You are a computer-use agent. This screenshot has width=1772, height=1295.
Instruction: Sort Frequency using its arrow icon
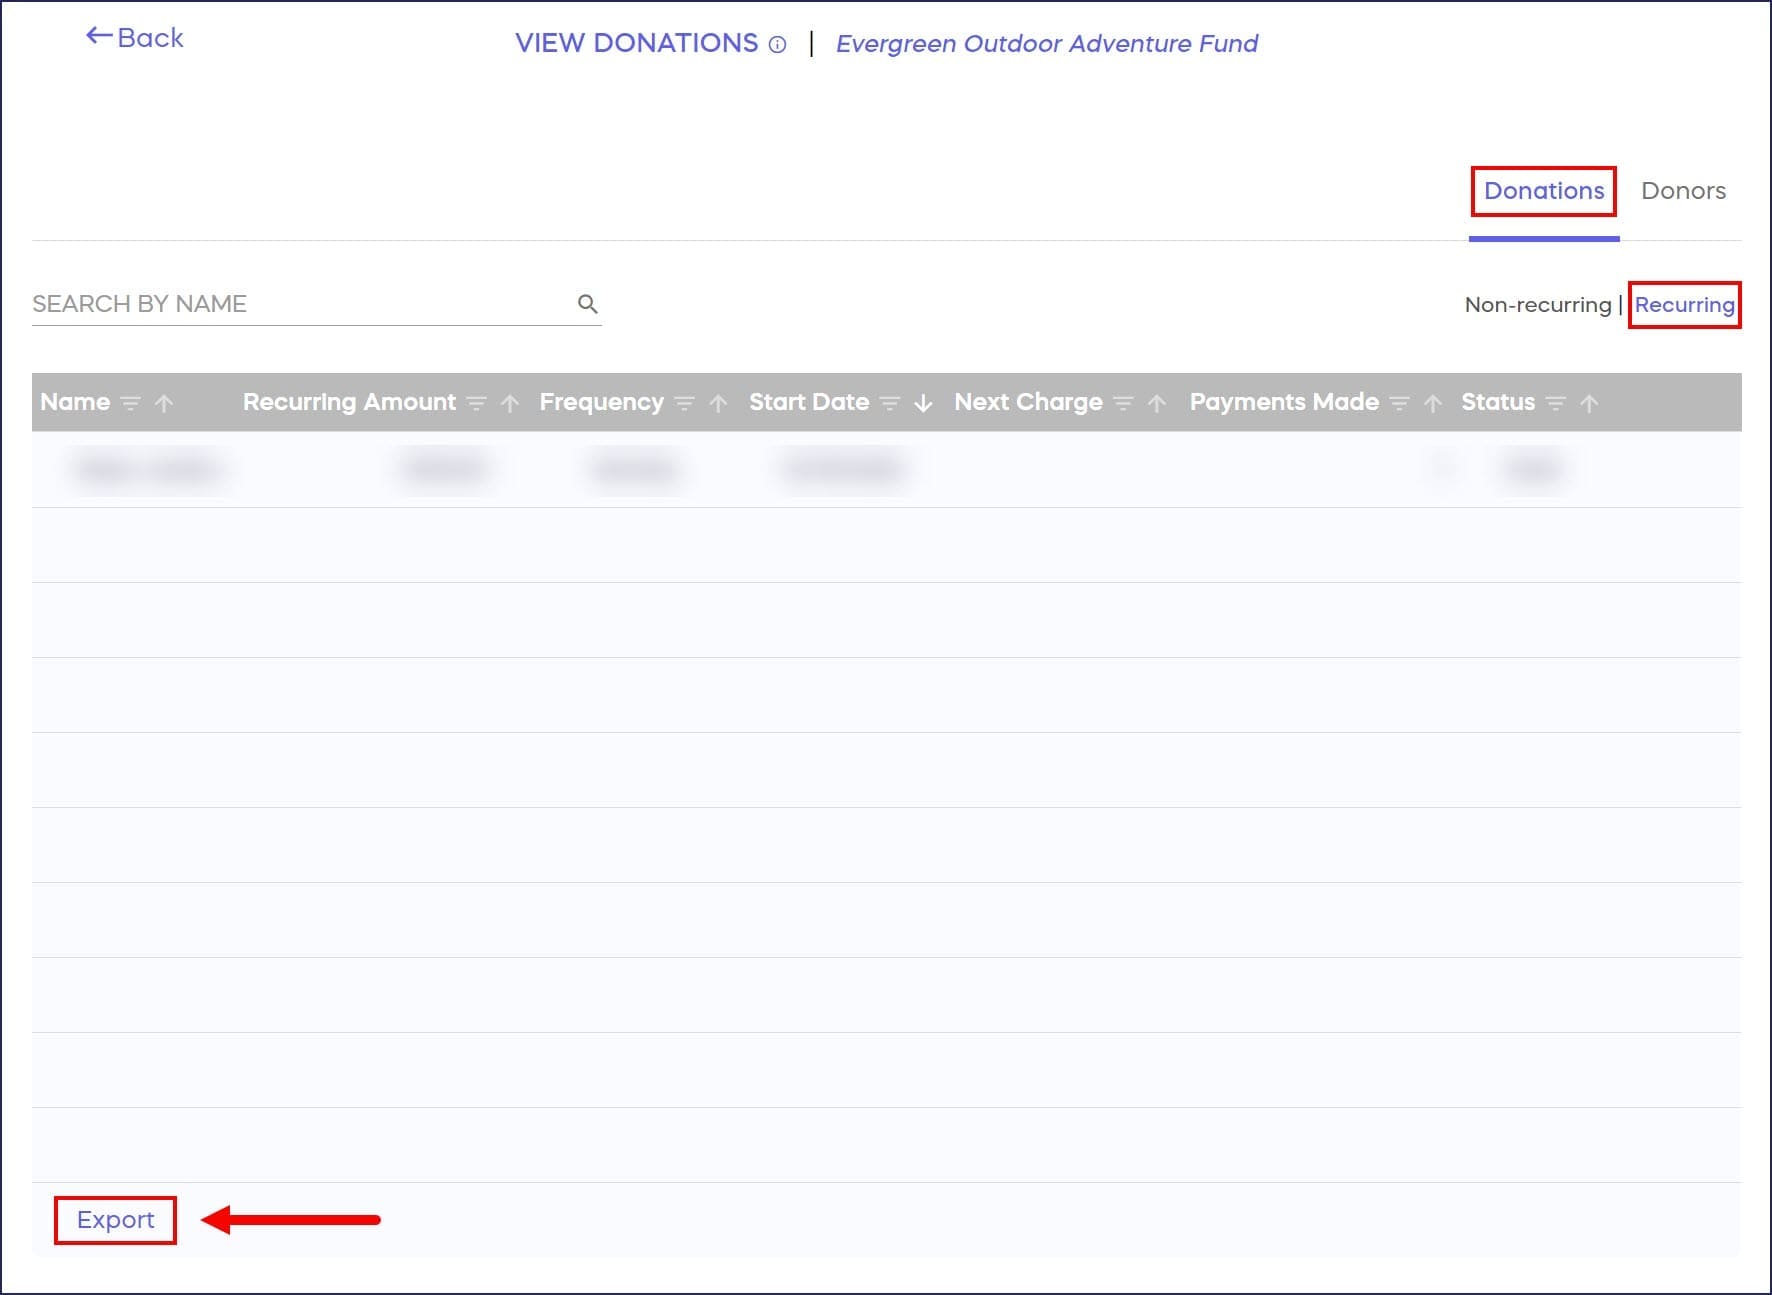point(718,403)
